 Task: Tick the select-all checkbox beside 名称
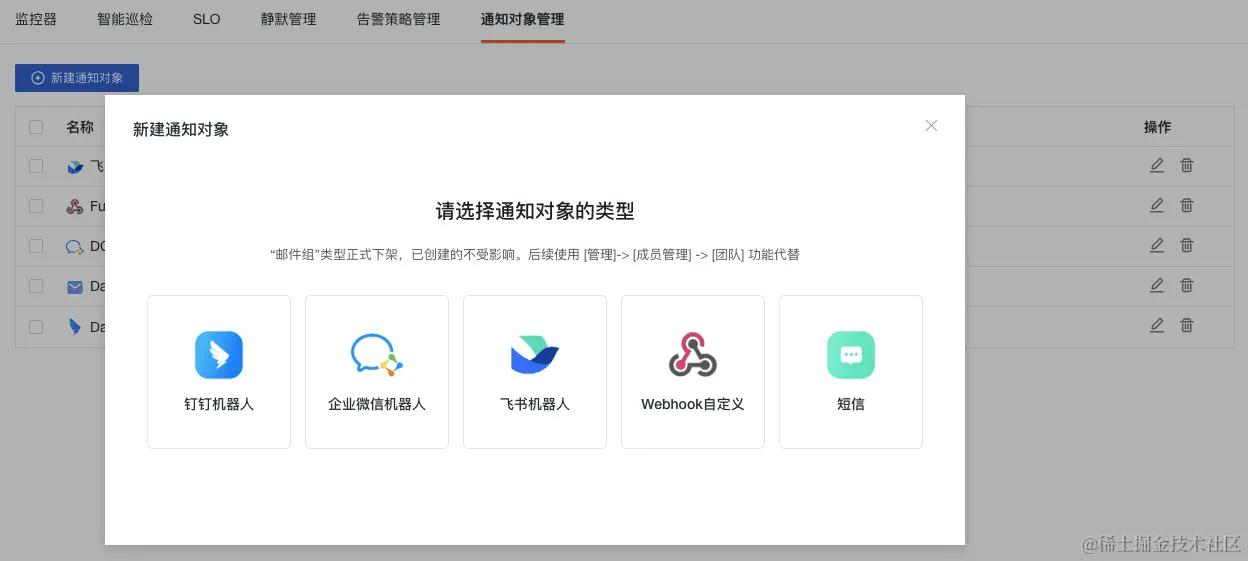click(x=36, y=127)
